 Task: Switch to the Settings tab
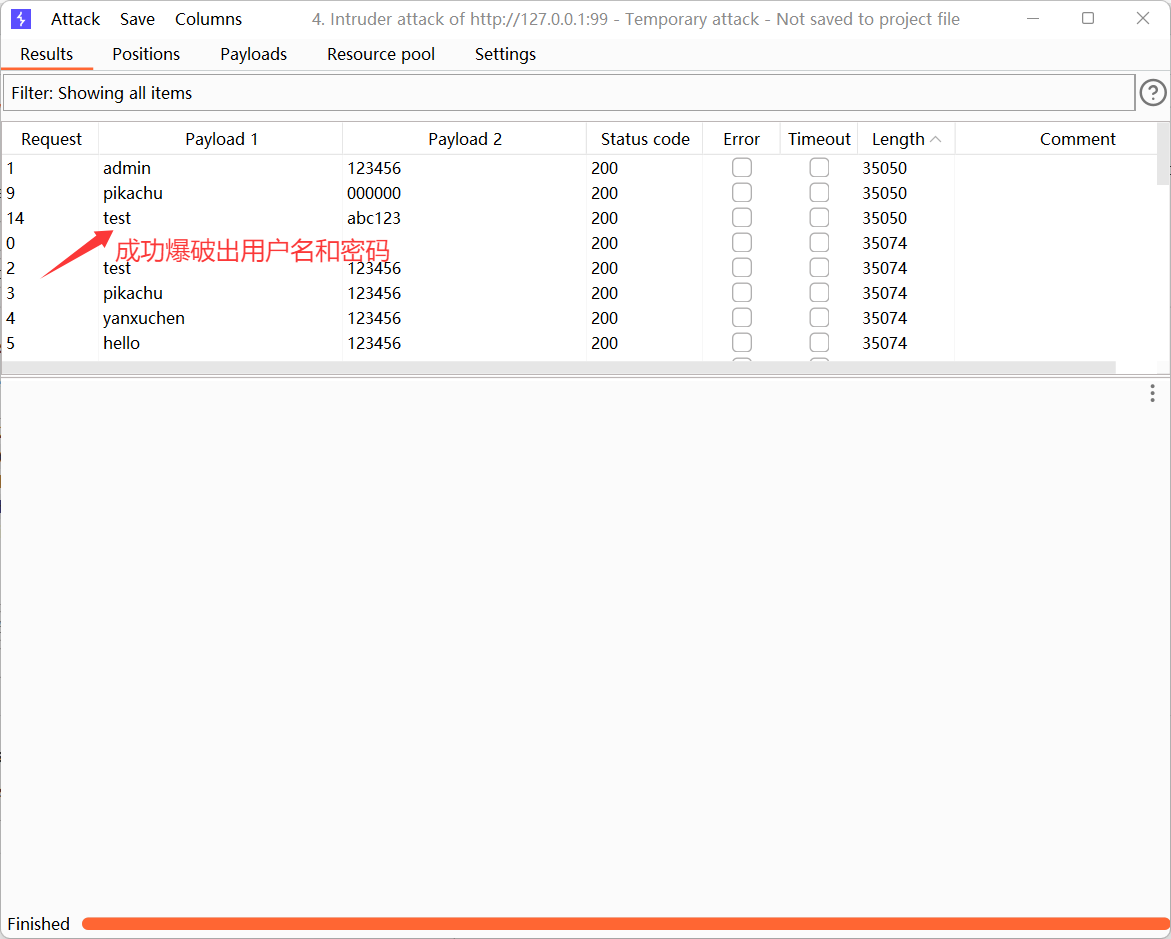tap(505, 54)
